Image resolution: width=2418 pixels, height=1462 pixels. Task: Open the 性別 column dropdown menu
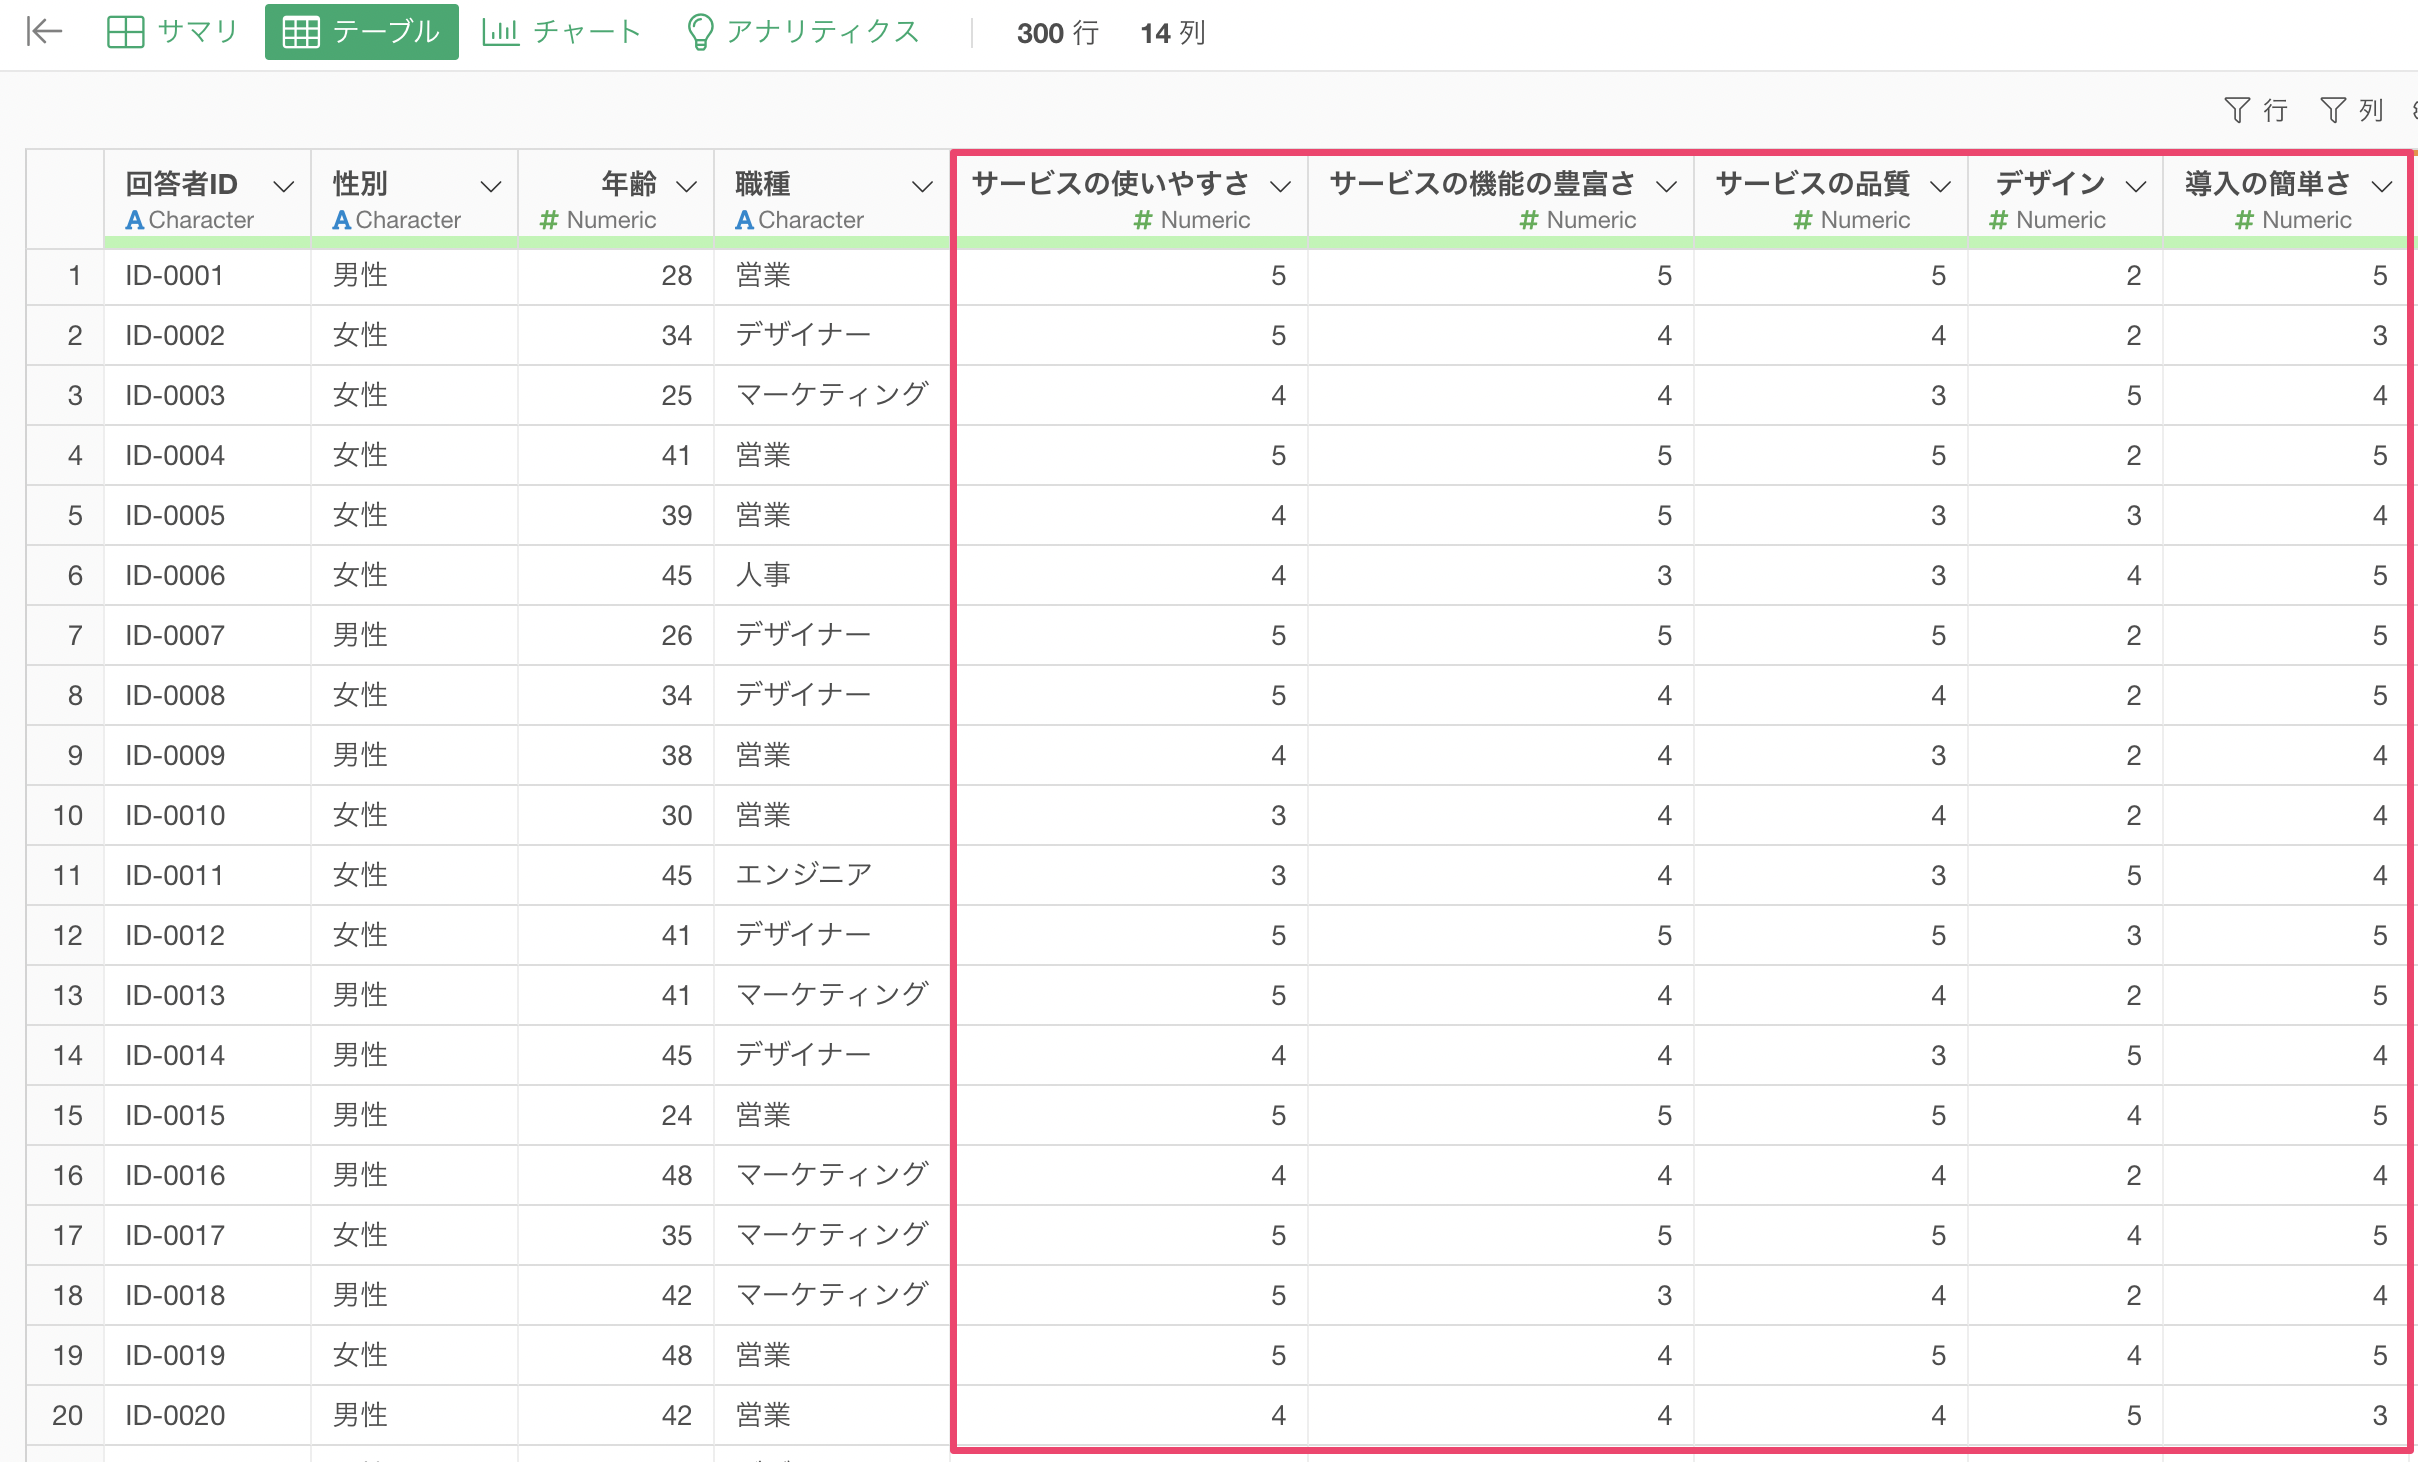point(491,186)
